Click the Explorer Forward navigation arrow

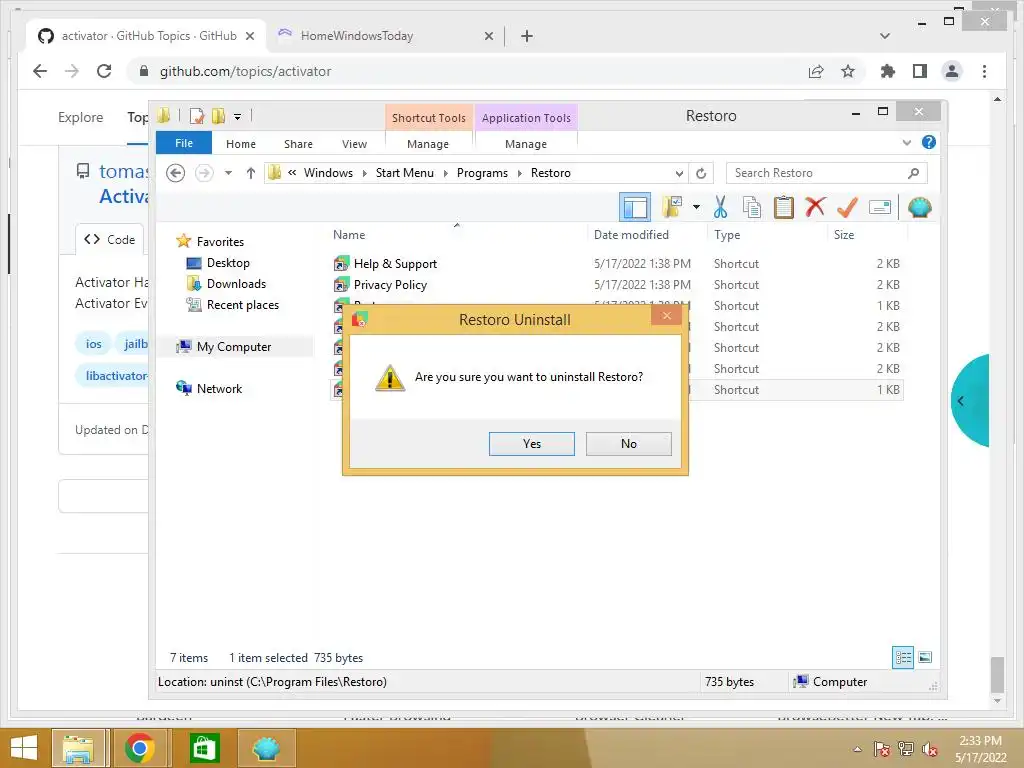[204, 173]
